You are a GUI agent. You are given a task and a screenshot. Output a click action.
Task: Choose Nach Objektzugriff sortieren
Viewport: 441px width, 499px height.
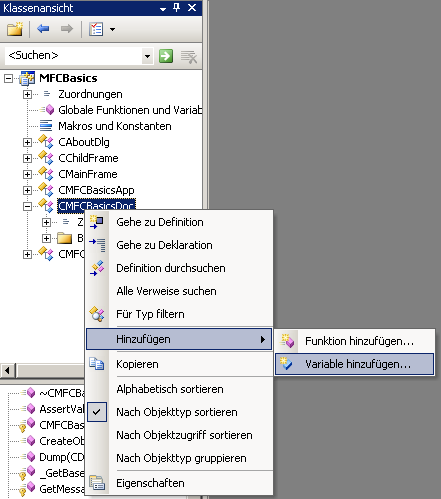[x=179, y=435]
